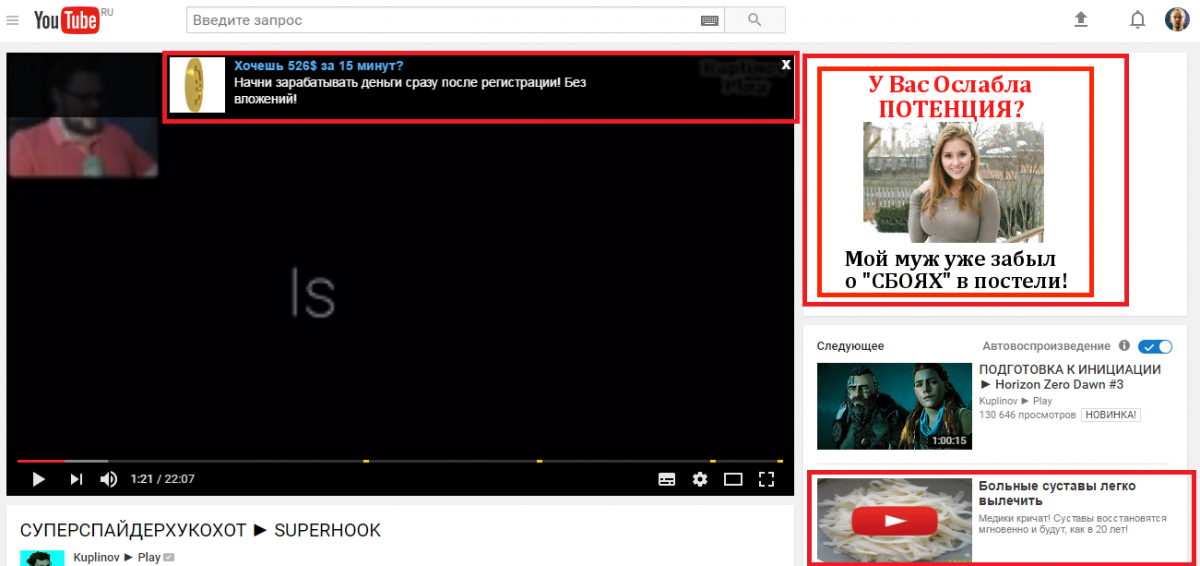This screenshot has height=566, width=1200.
Task: Open Kuplinov ► Play channel below video
Action: pyautogui.click(x=117, y=557)
